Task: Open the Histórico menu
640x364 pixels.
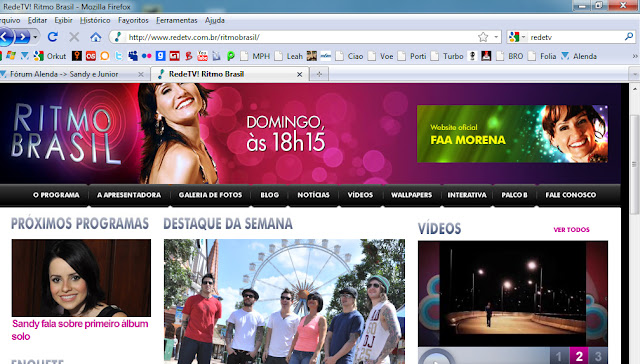Action: pyautogui.click(x=95, y=20)
